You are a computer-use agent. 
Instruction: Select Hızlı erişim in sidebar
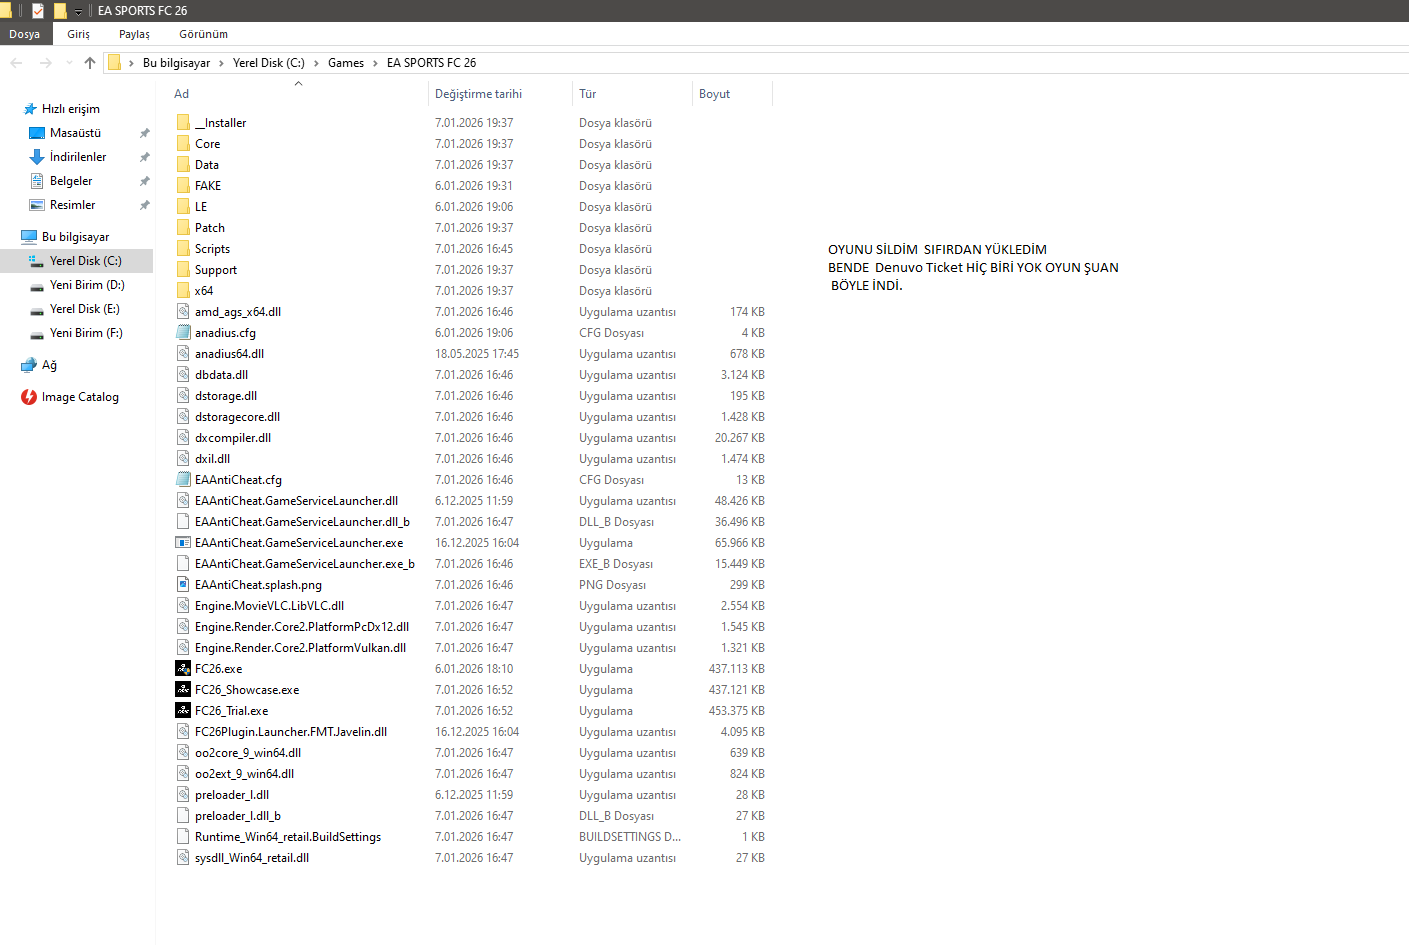[x=70, y=109]
